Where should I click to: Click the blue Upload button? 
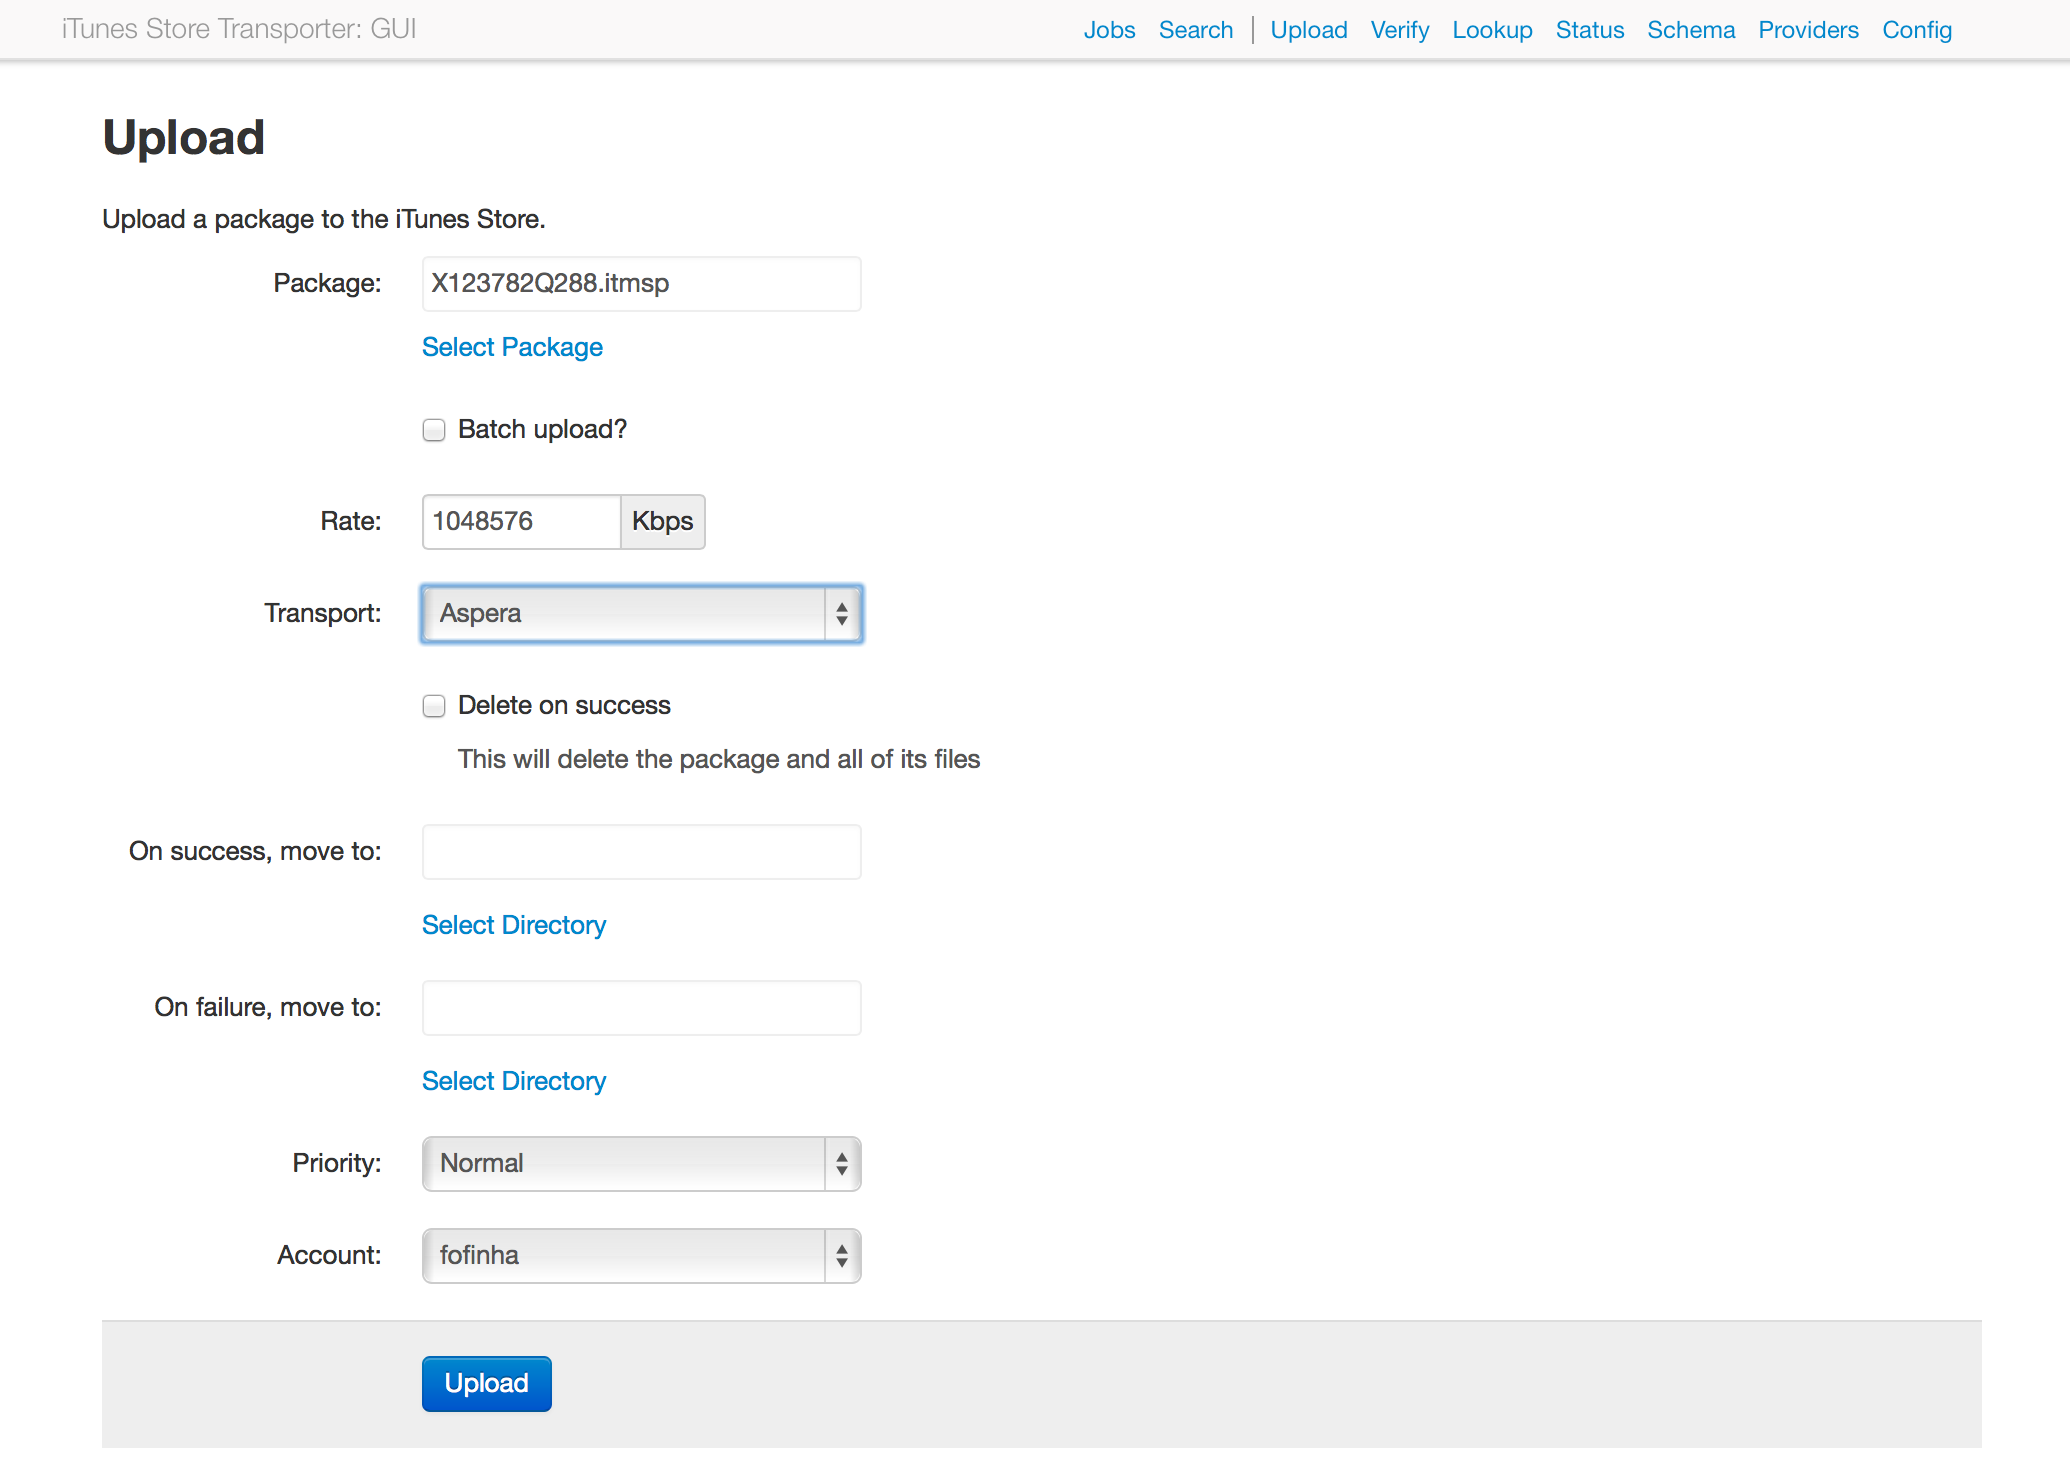pos(486,1384)
